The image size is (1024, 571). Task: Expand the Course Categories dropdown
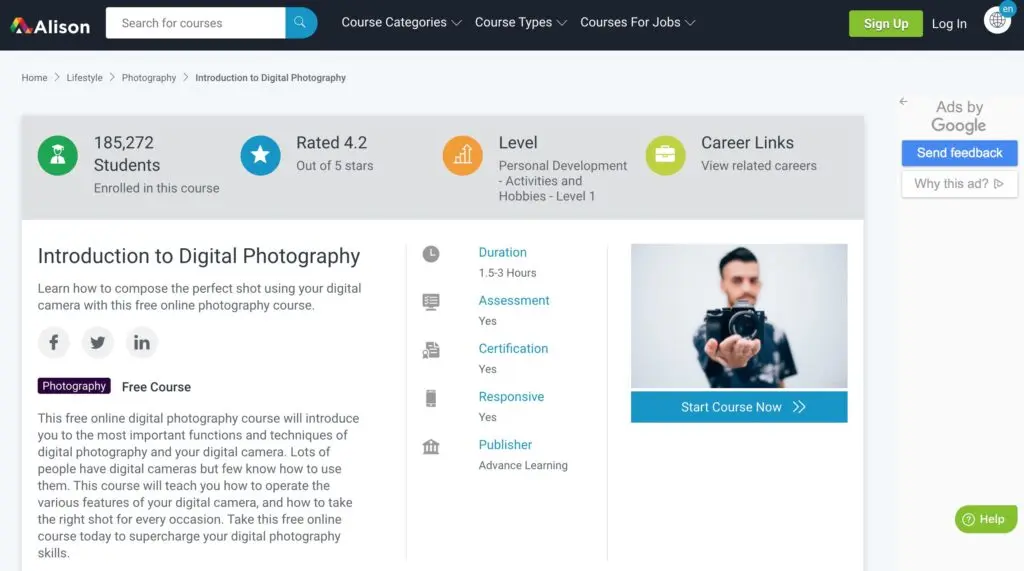pos(401,23)
